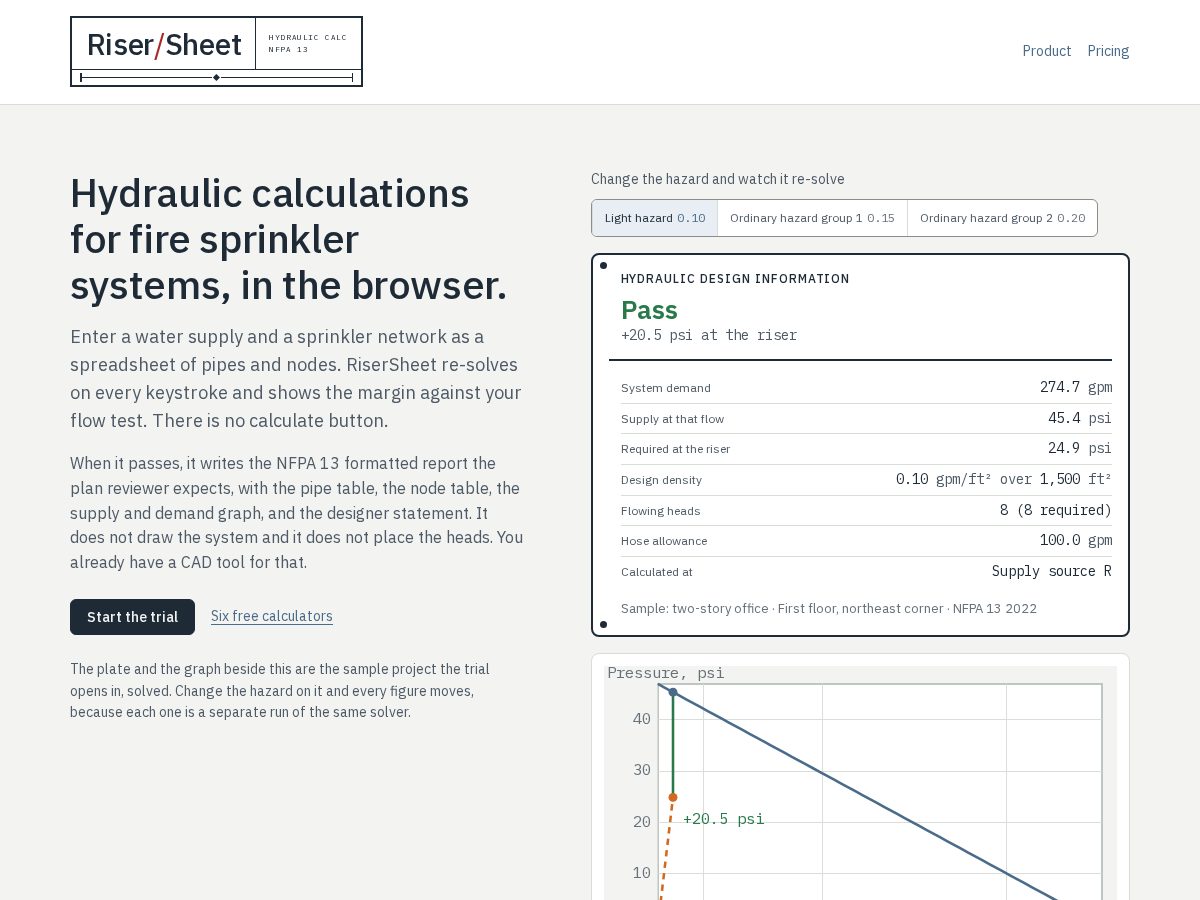Click the Start the trial button
Screen dimensions: 1200x900
(x=132, y=617)
